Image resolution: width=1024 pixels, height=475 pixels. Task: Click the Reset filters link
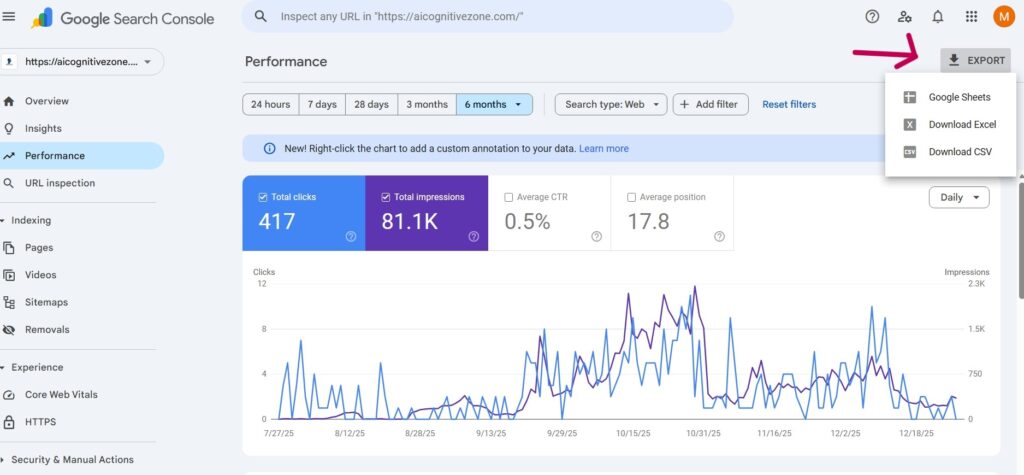tap(789, 104)
